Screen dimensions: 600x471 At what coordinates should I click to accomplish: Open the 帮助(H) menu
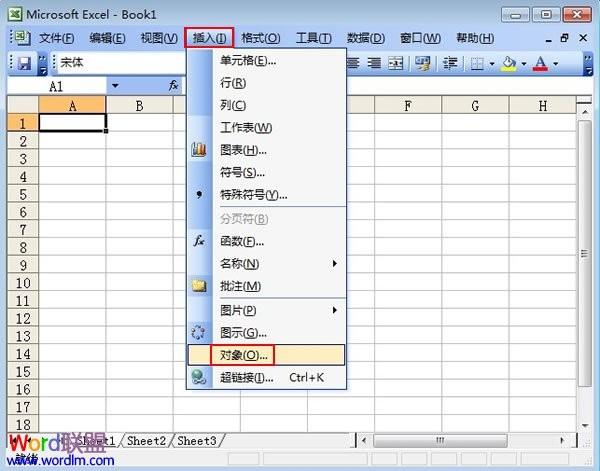pos(475,38)
